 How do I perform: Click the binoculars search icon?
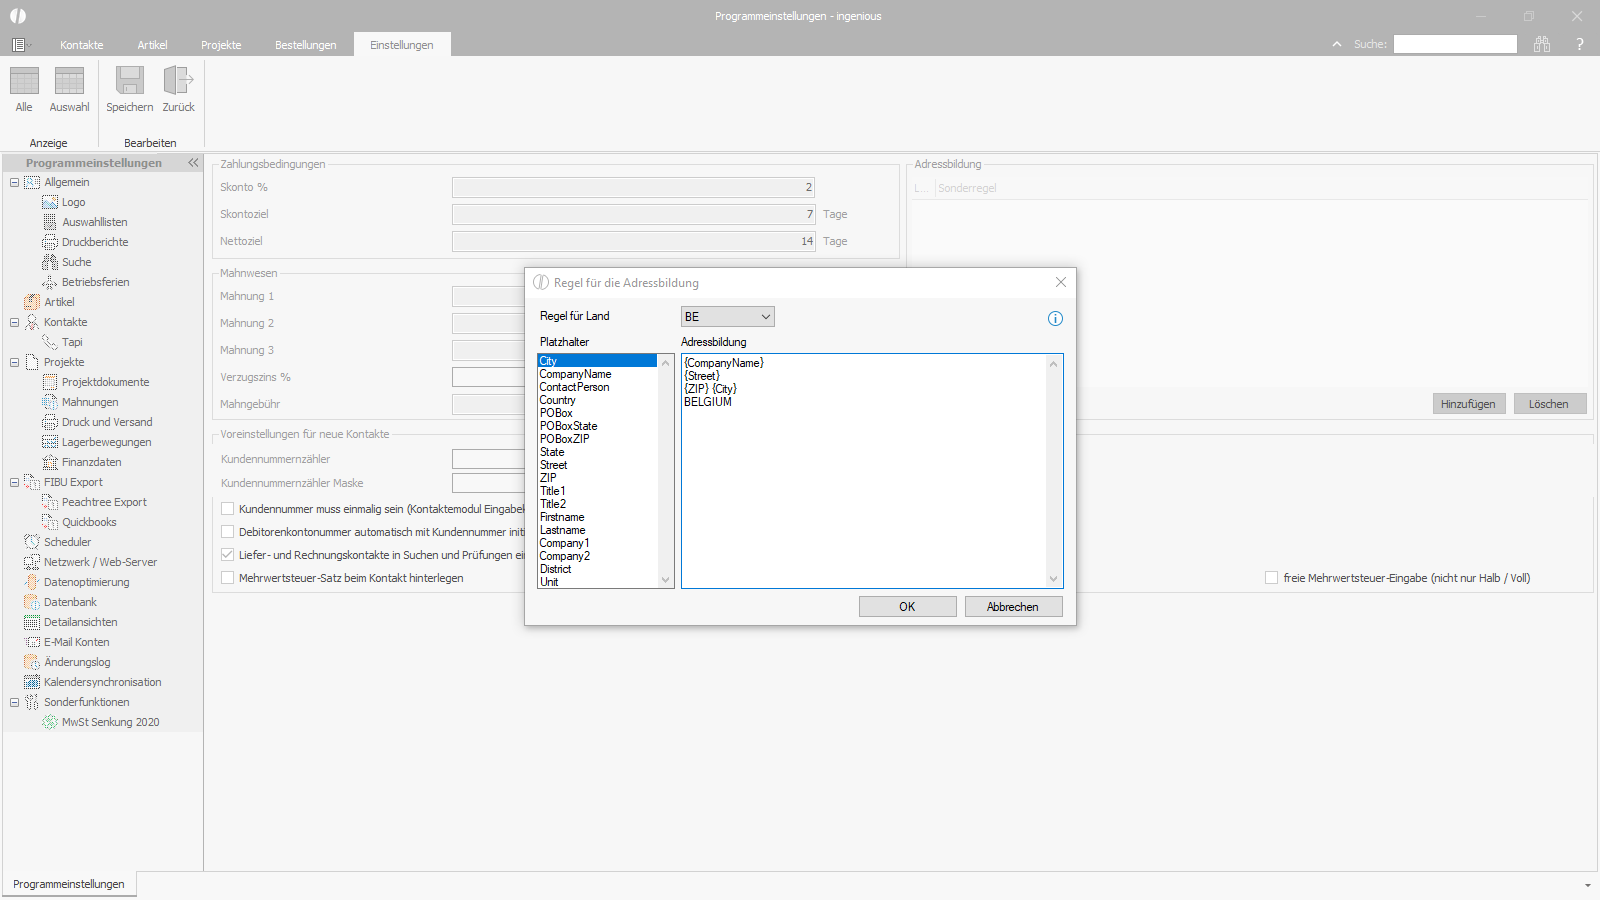pos(1542,44)
